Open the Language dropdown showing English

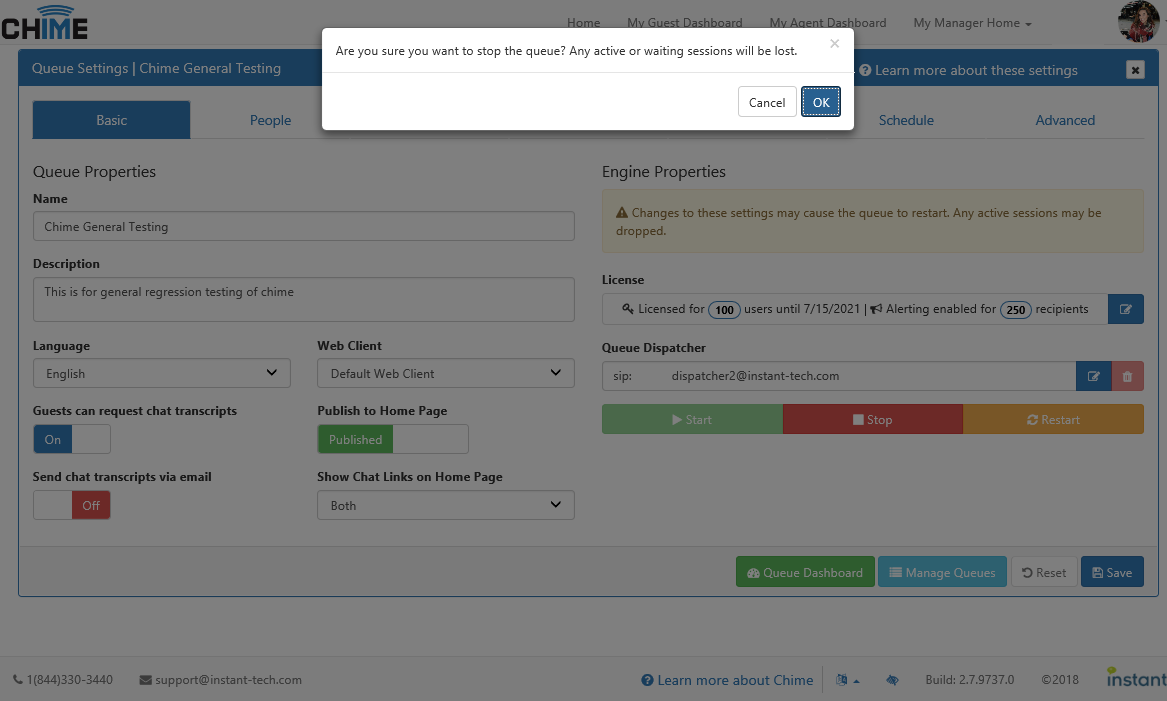tap(162, 374)
